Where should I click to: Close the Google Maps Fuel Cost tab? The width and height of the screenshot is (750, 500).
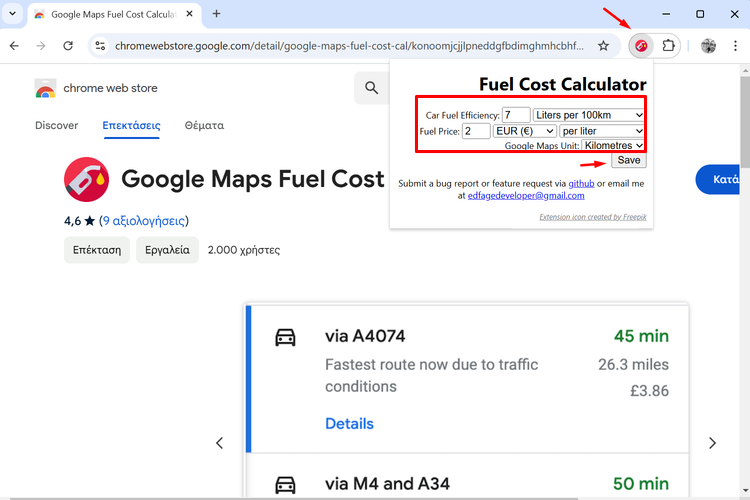pyautogui.click(x=189, y=14)
